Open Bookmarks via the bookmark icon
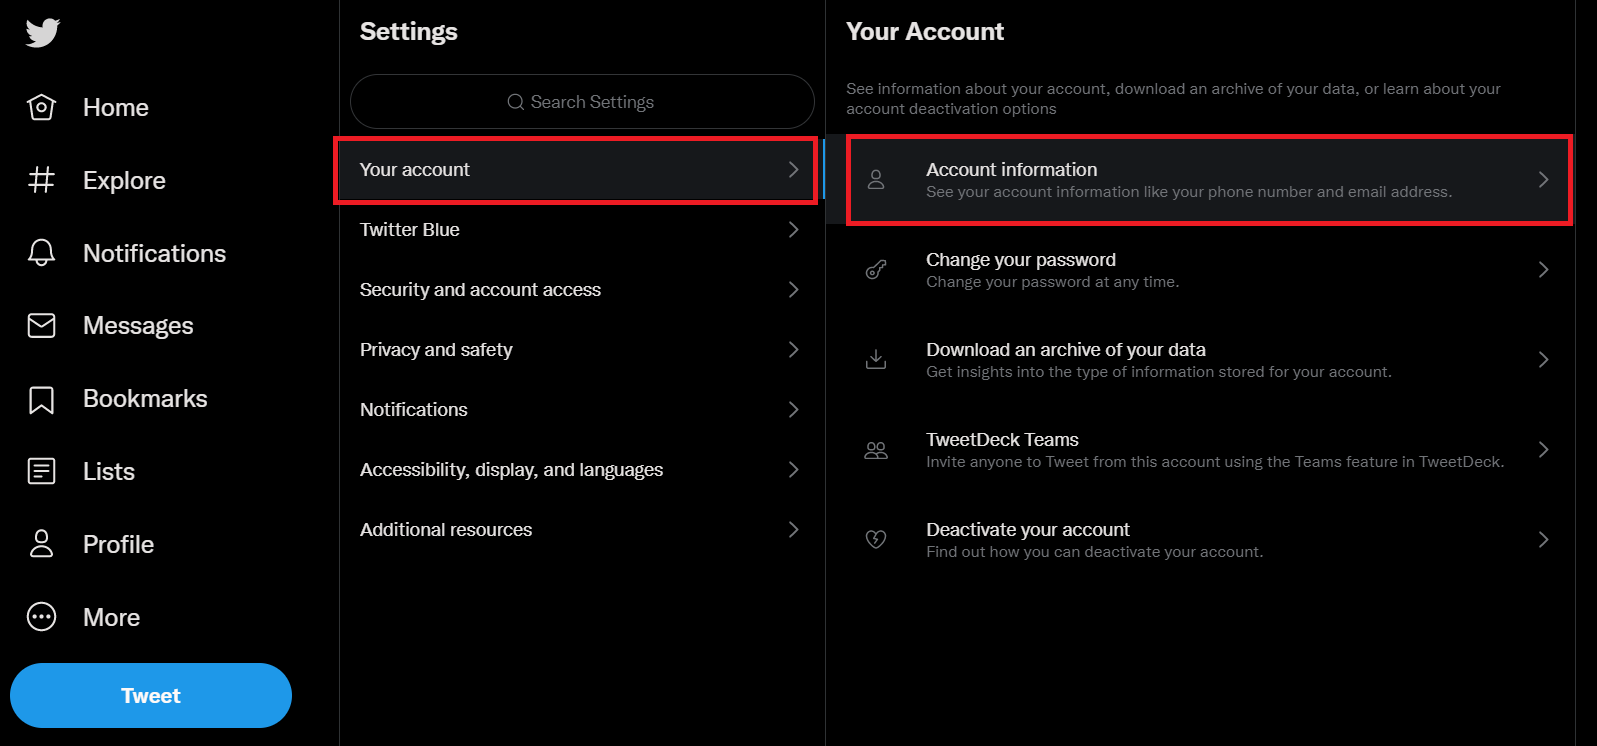This screenshot has width=1597, height=746. (41, 399)
